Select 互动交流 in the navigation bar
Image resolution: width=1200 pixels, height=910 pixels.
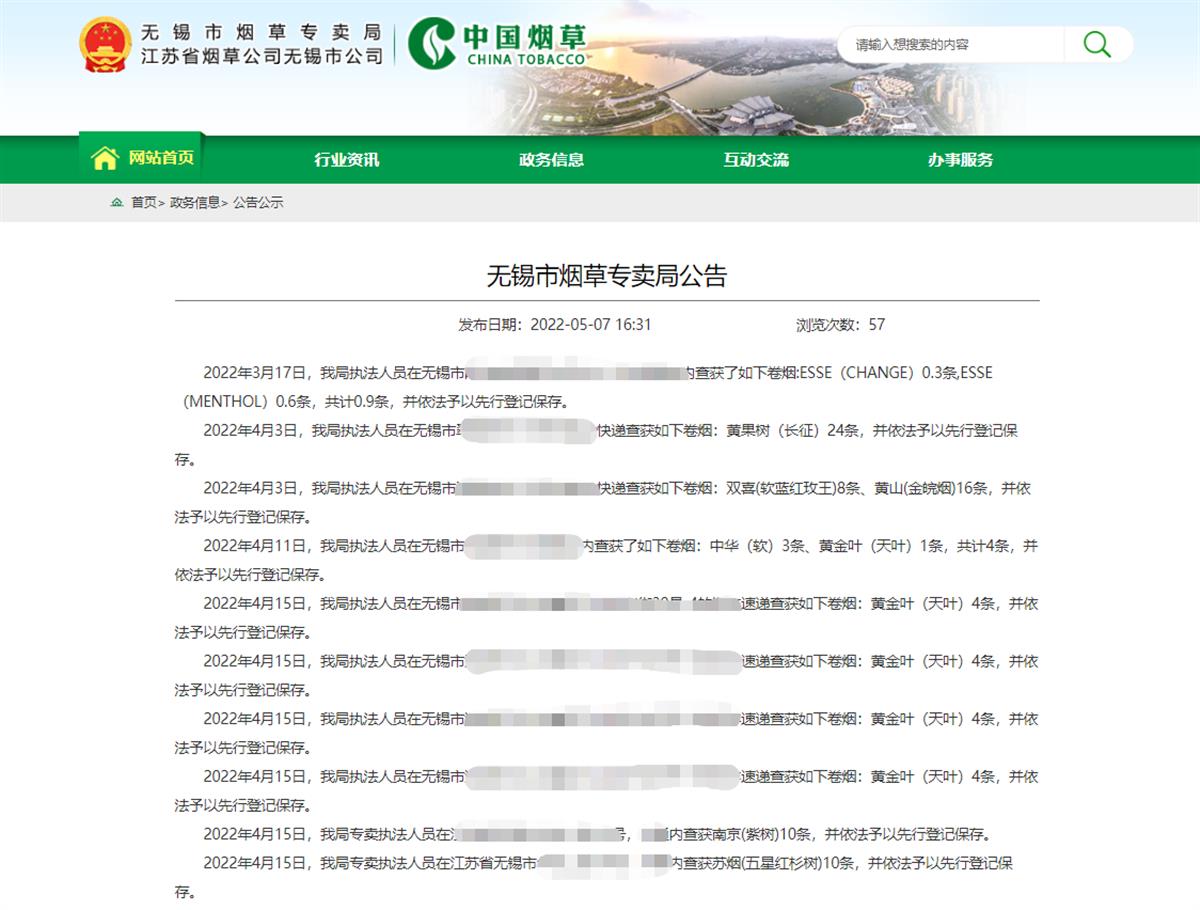756,160
